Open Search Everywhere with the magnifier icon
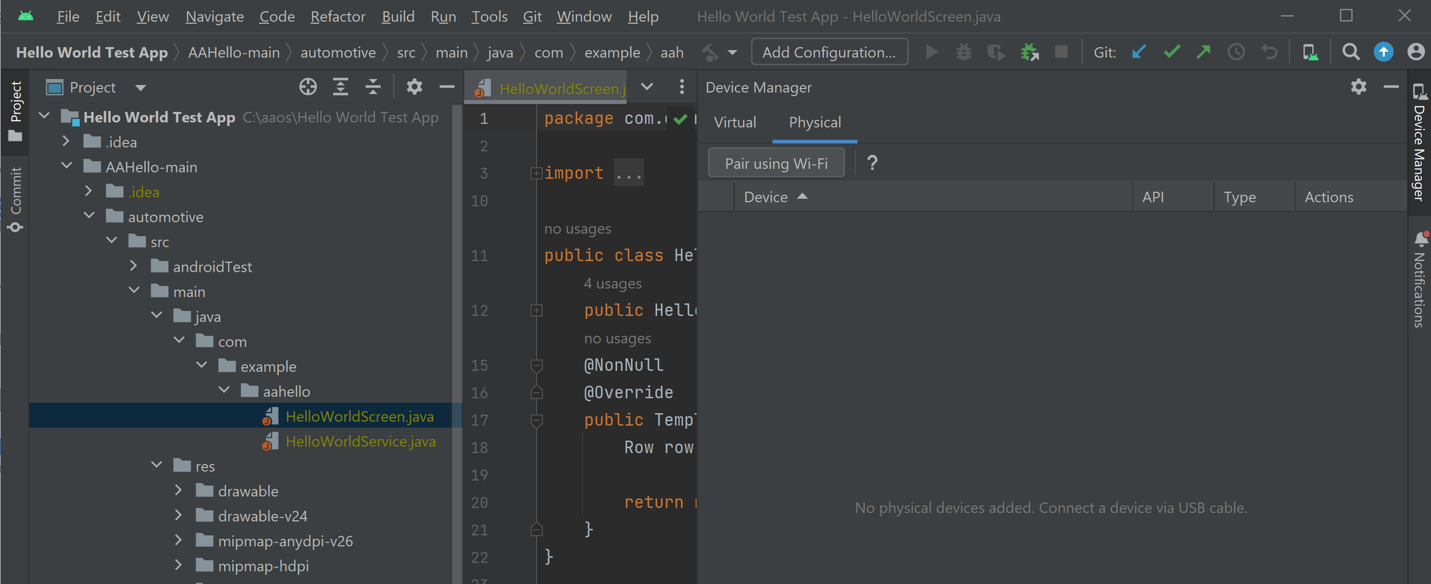 point(1350,51)
